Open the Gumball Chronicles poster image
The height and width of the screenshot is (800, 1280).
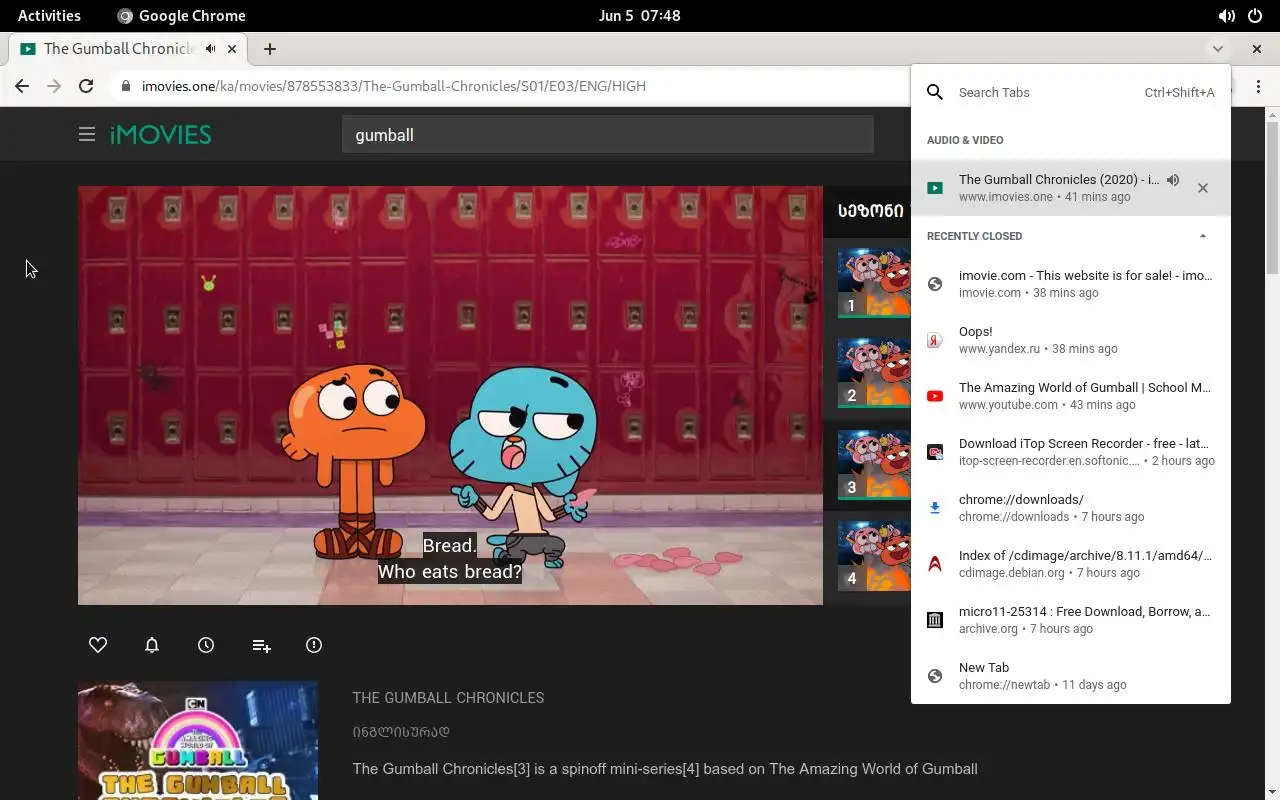point(198,741)
